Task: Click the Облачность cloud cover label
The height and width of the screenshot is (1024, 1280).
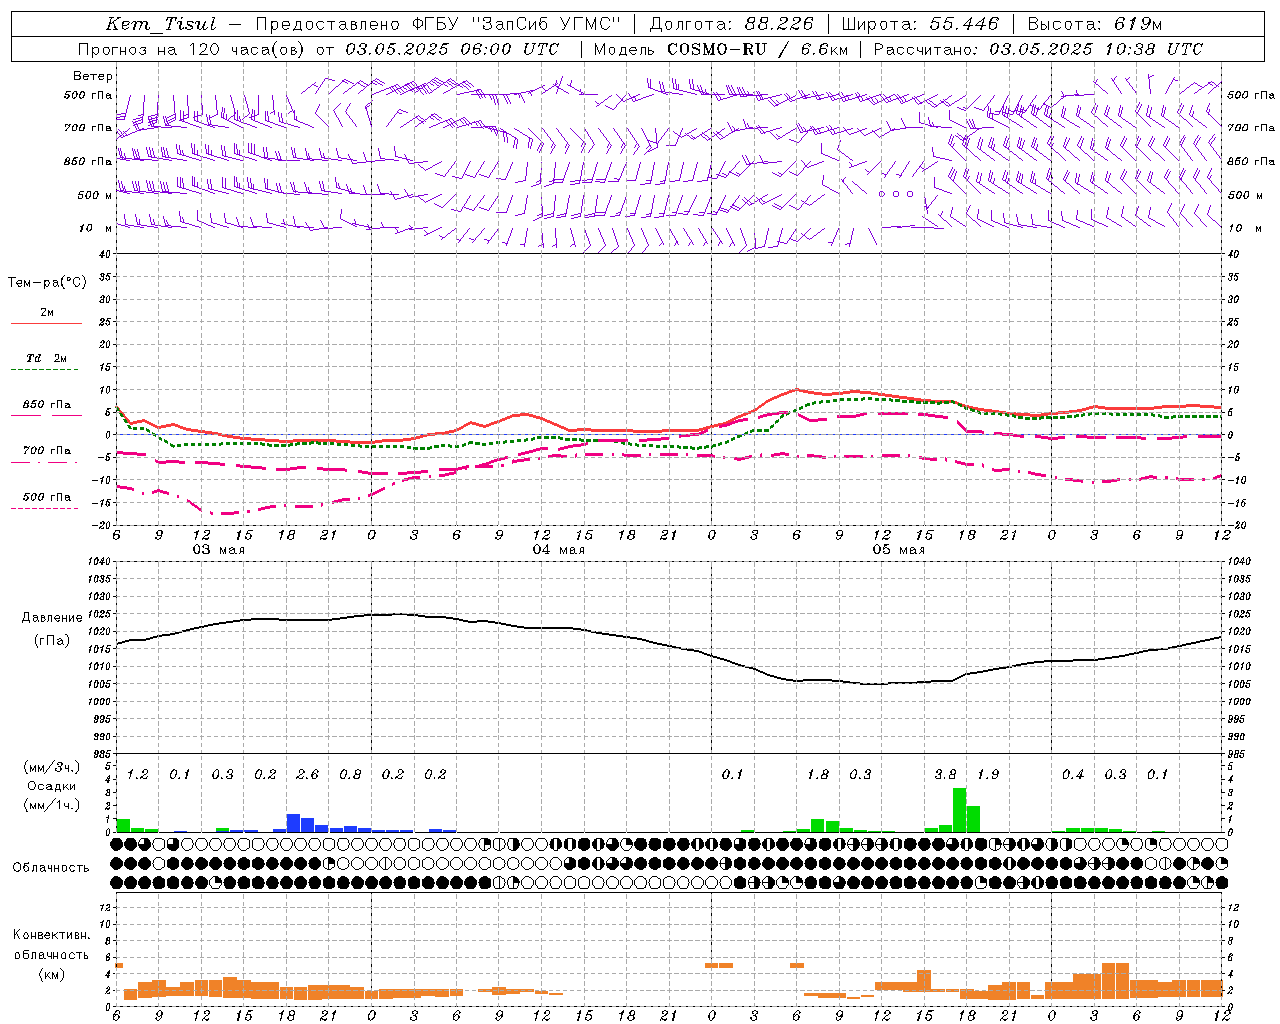Action: coord(51,867)
